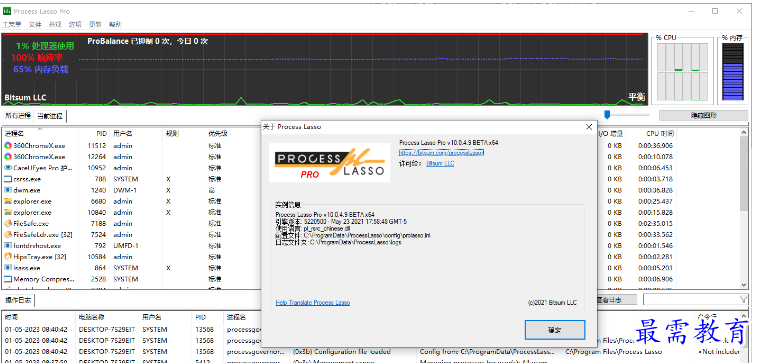Click down arrow of process list scrollbar
This screenshot has height=363, width=757.
[x=744, y=284]
